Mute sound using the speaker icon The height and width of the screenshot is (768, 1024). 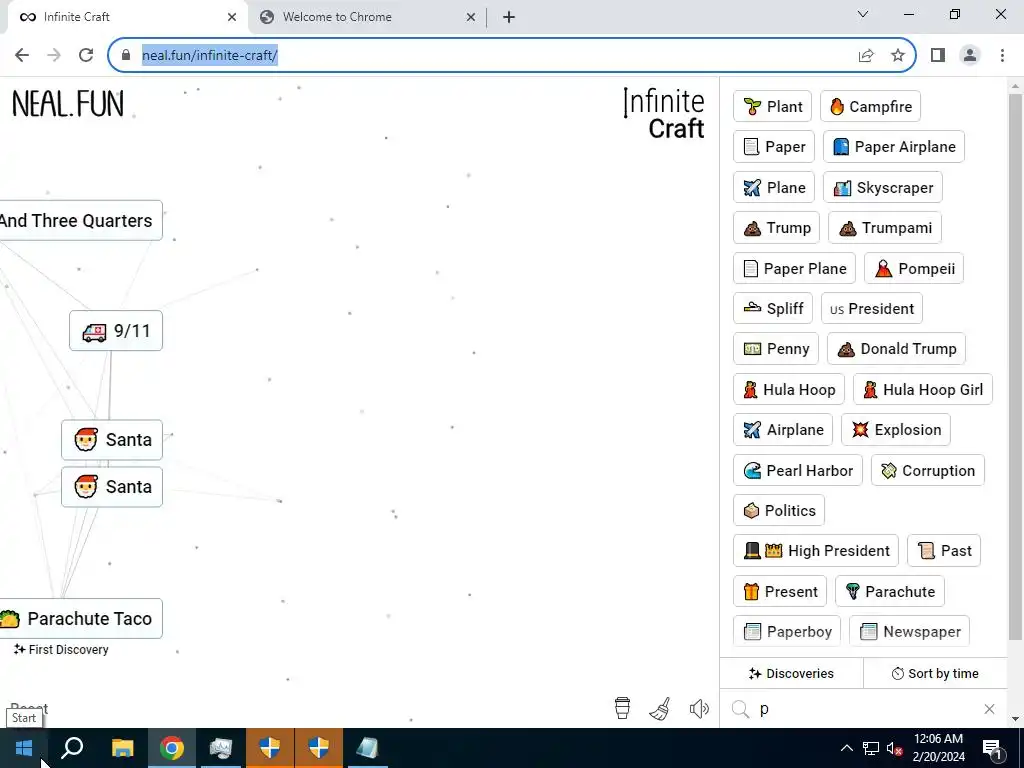[x=699, y=709]
